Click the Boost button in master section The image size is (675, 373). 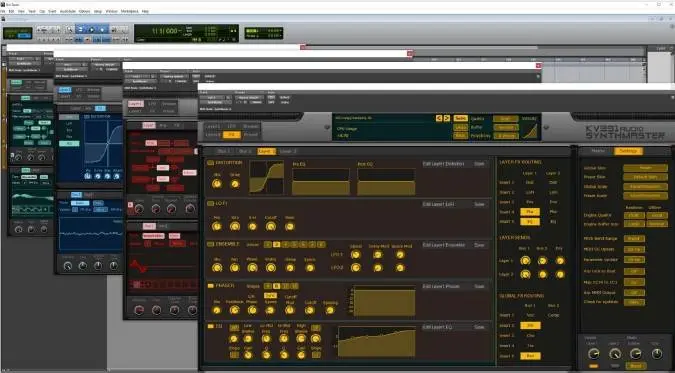click(x=635, y=366)
